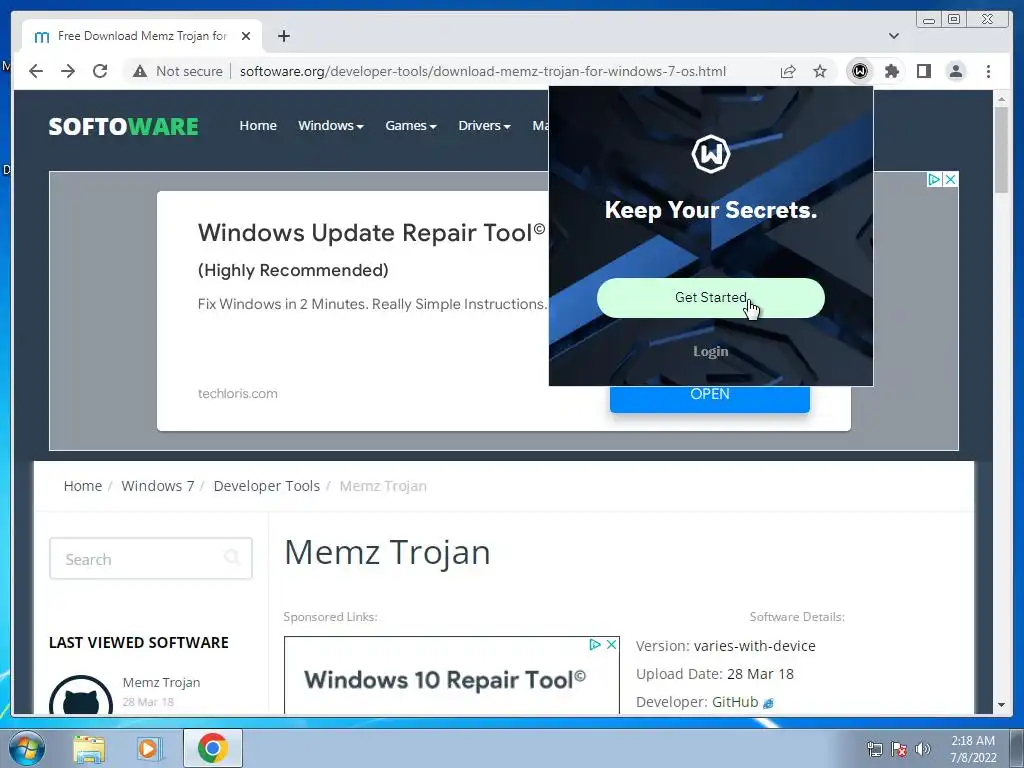
Task: Click the network tray icon
Action: [874, 749]
